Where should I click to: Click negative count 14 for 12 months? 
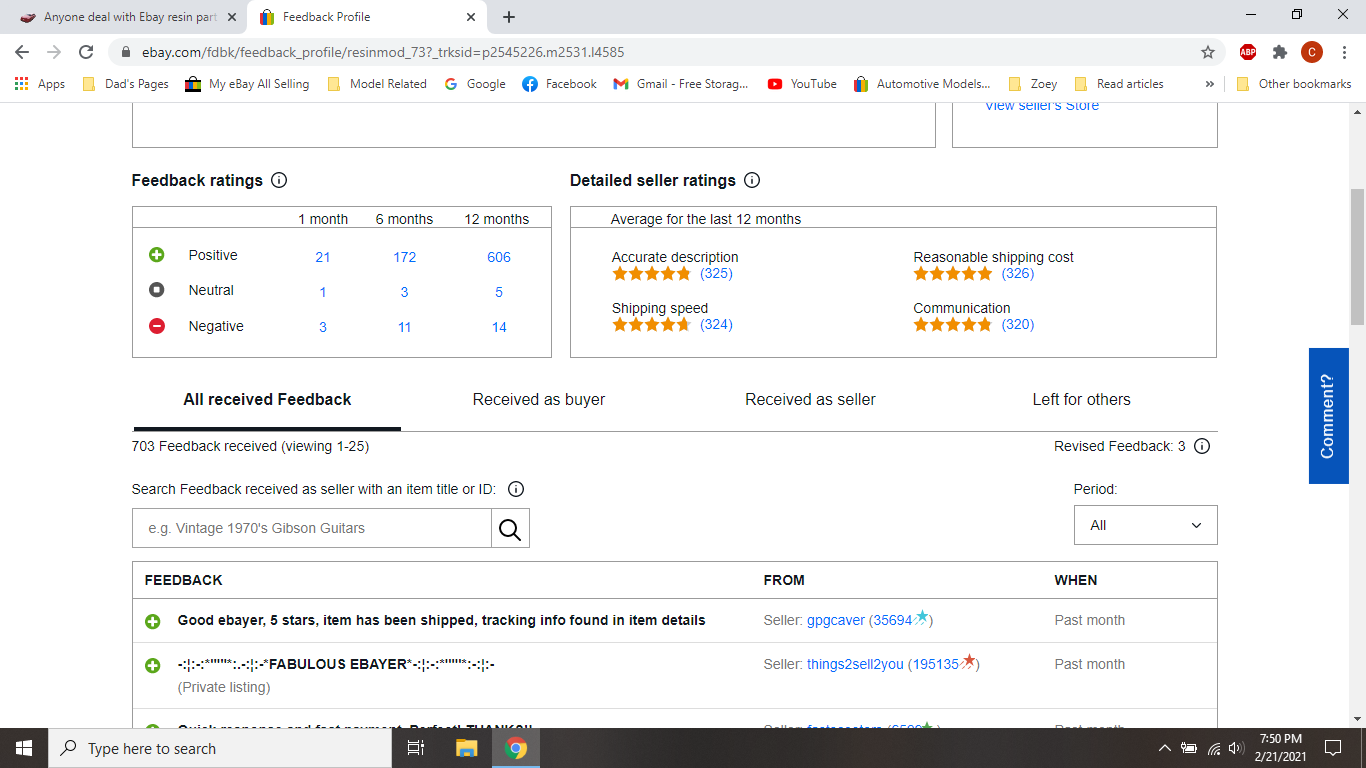[499, 327]
